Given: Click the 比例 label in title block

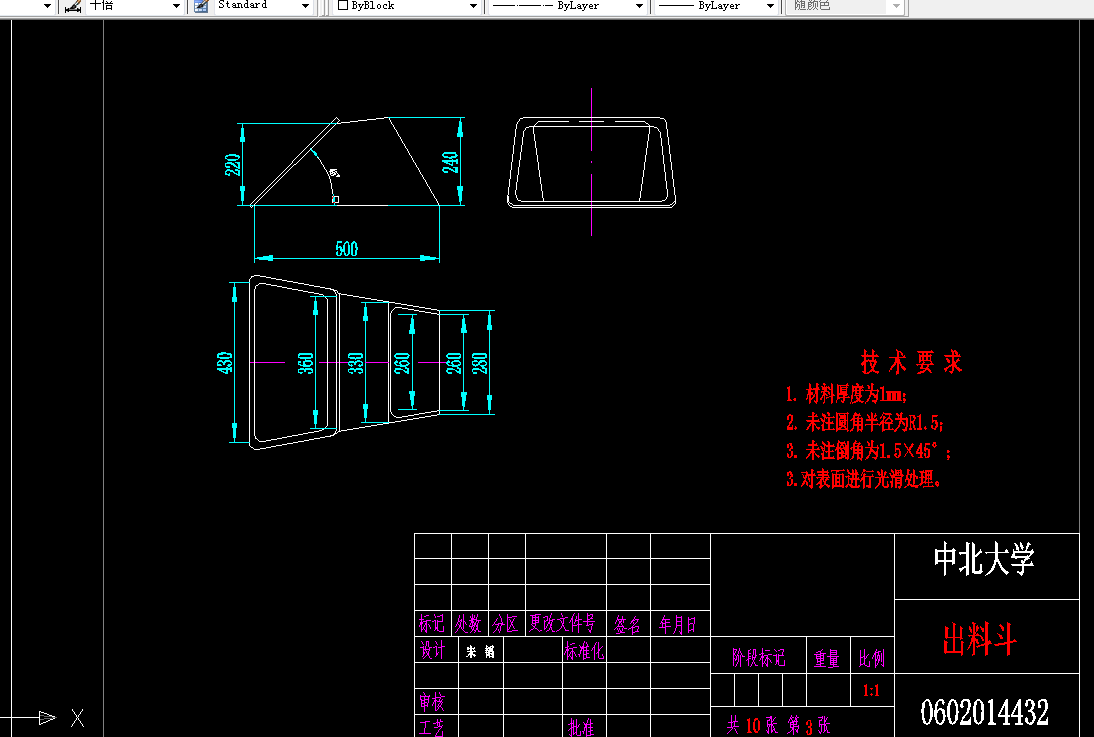Looking at the screenshot, I should click(x=871, y=658).
